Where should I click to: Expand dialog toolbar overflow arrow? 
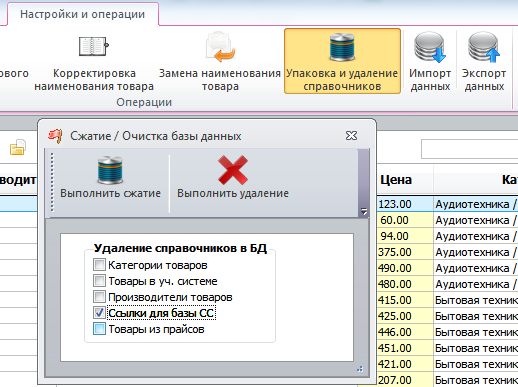click(x=364, y=211)
